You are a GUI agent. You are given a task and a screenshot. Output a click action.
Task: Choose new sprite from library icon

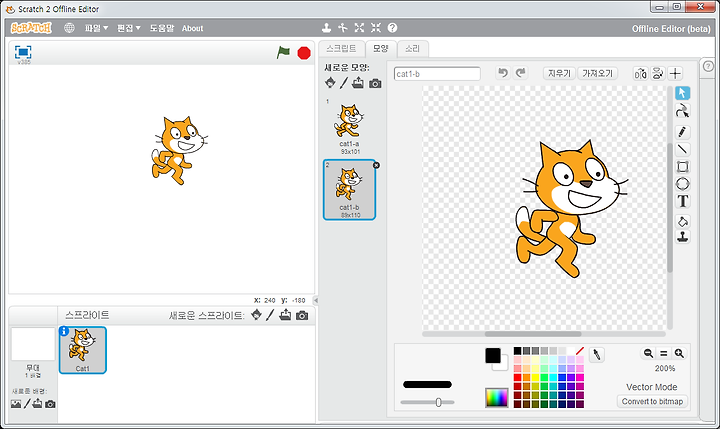(x=256, y=315)
